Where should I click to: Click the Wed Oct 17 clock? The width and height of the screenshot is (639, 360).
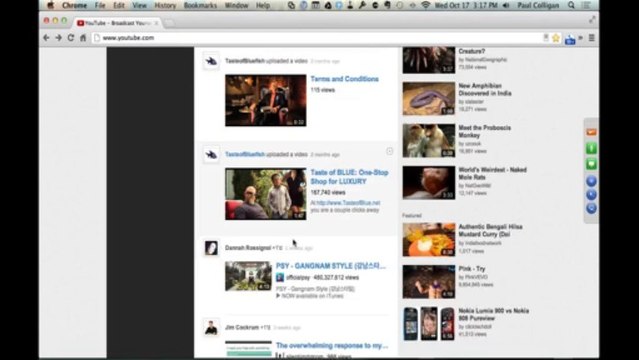466,5
